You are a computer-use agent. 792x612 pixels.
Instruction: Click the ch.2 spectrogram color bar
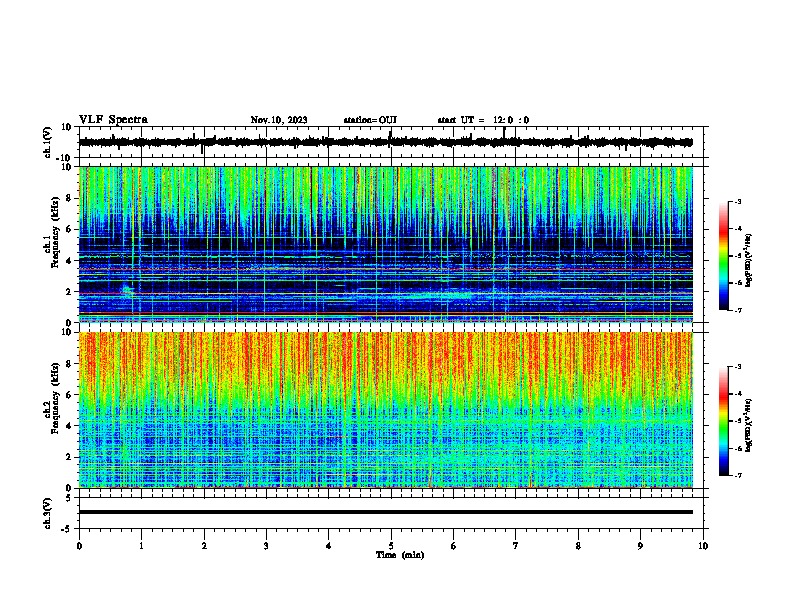pos(724,421)
